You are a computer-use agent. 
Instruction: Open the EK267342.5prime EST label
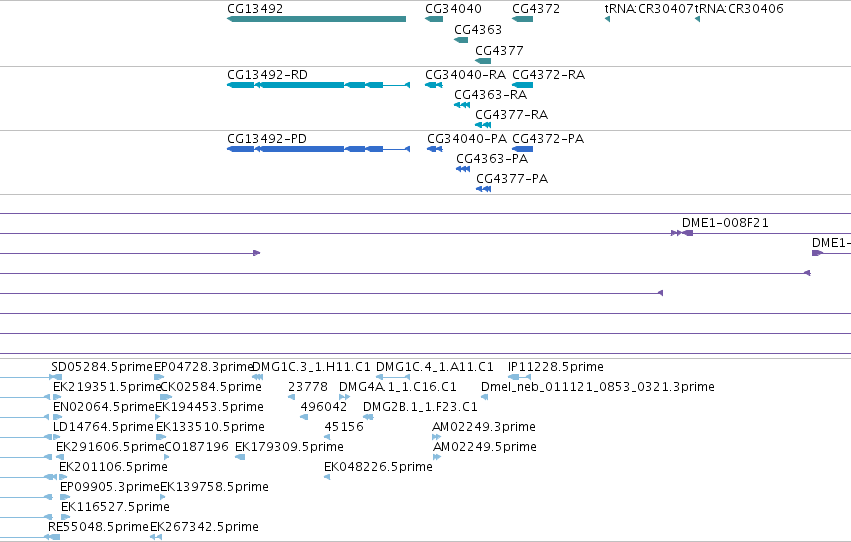click(x=204, y=528)
